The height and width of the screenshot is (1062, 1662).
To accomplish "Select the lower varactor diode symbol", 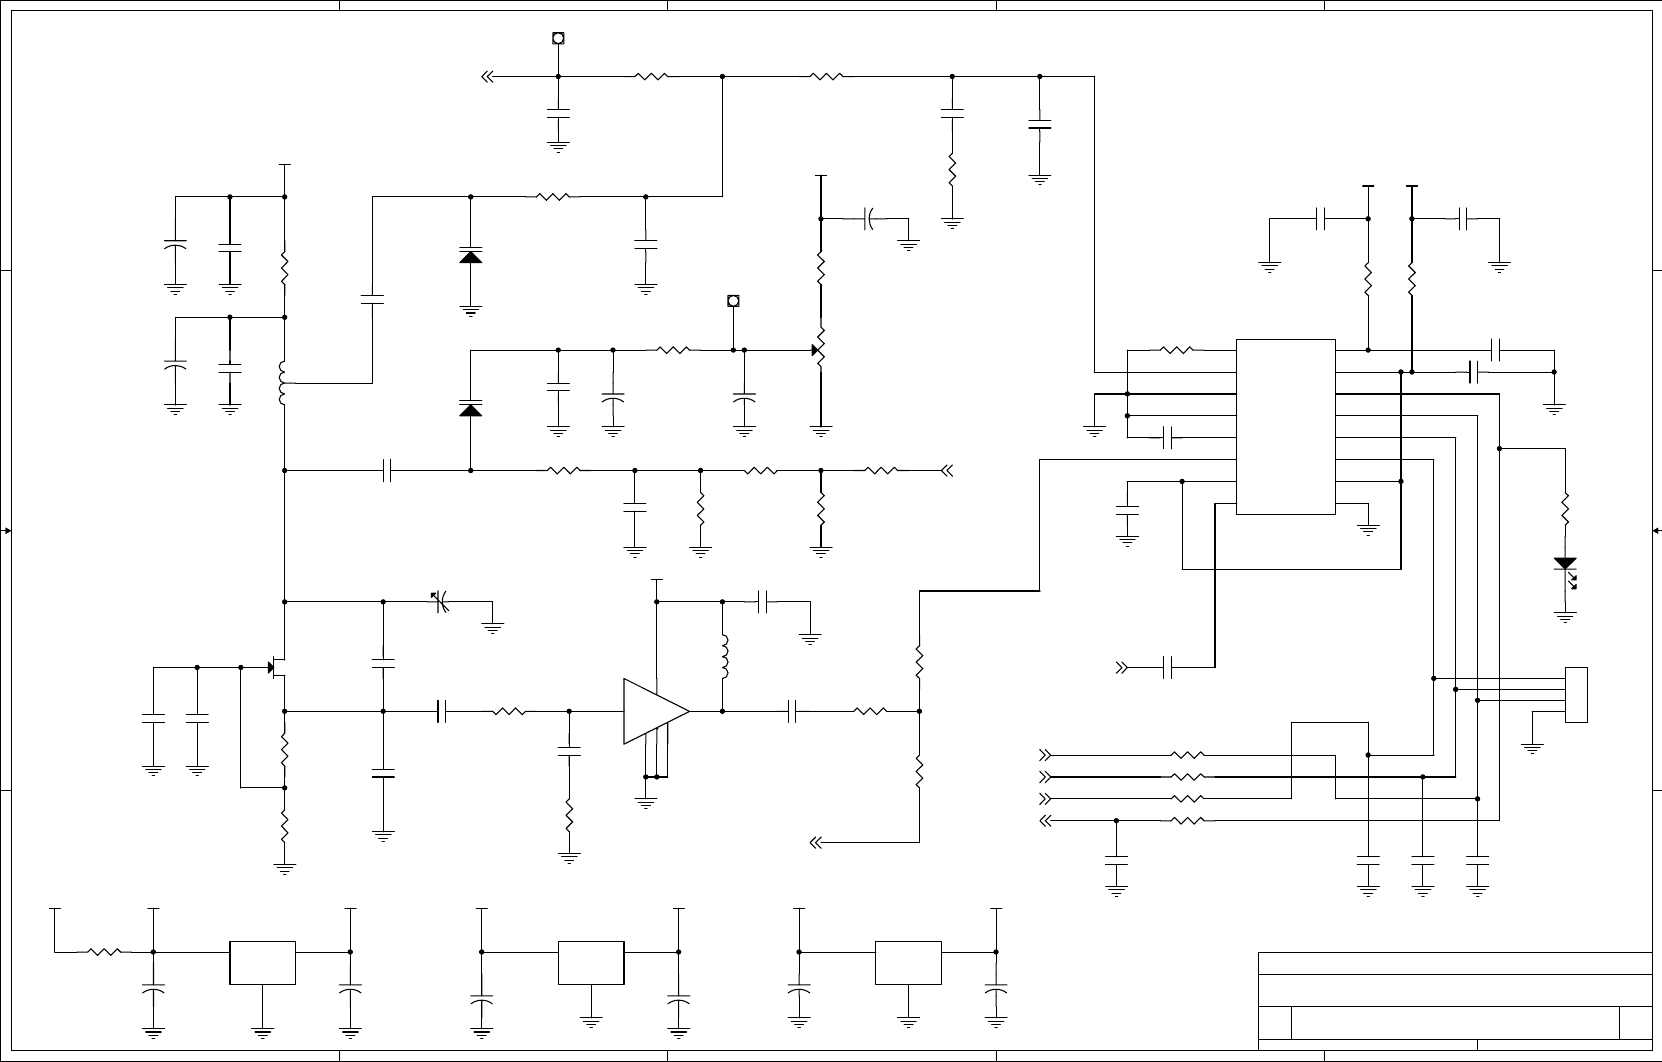I will [470, 408].
